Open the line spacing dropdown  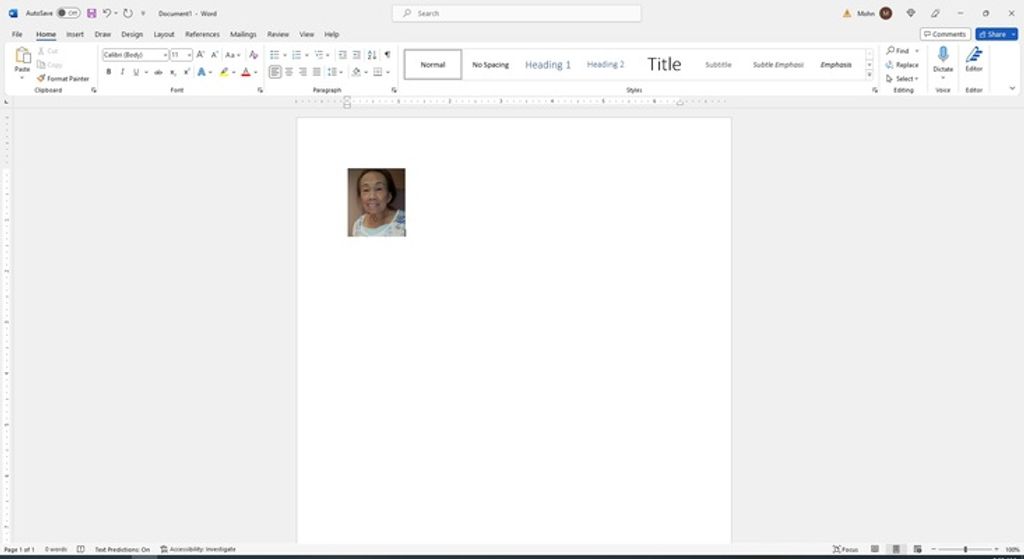pyautogui.click(x=335, y=72)
